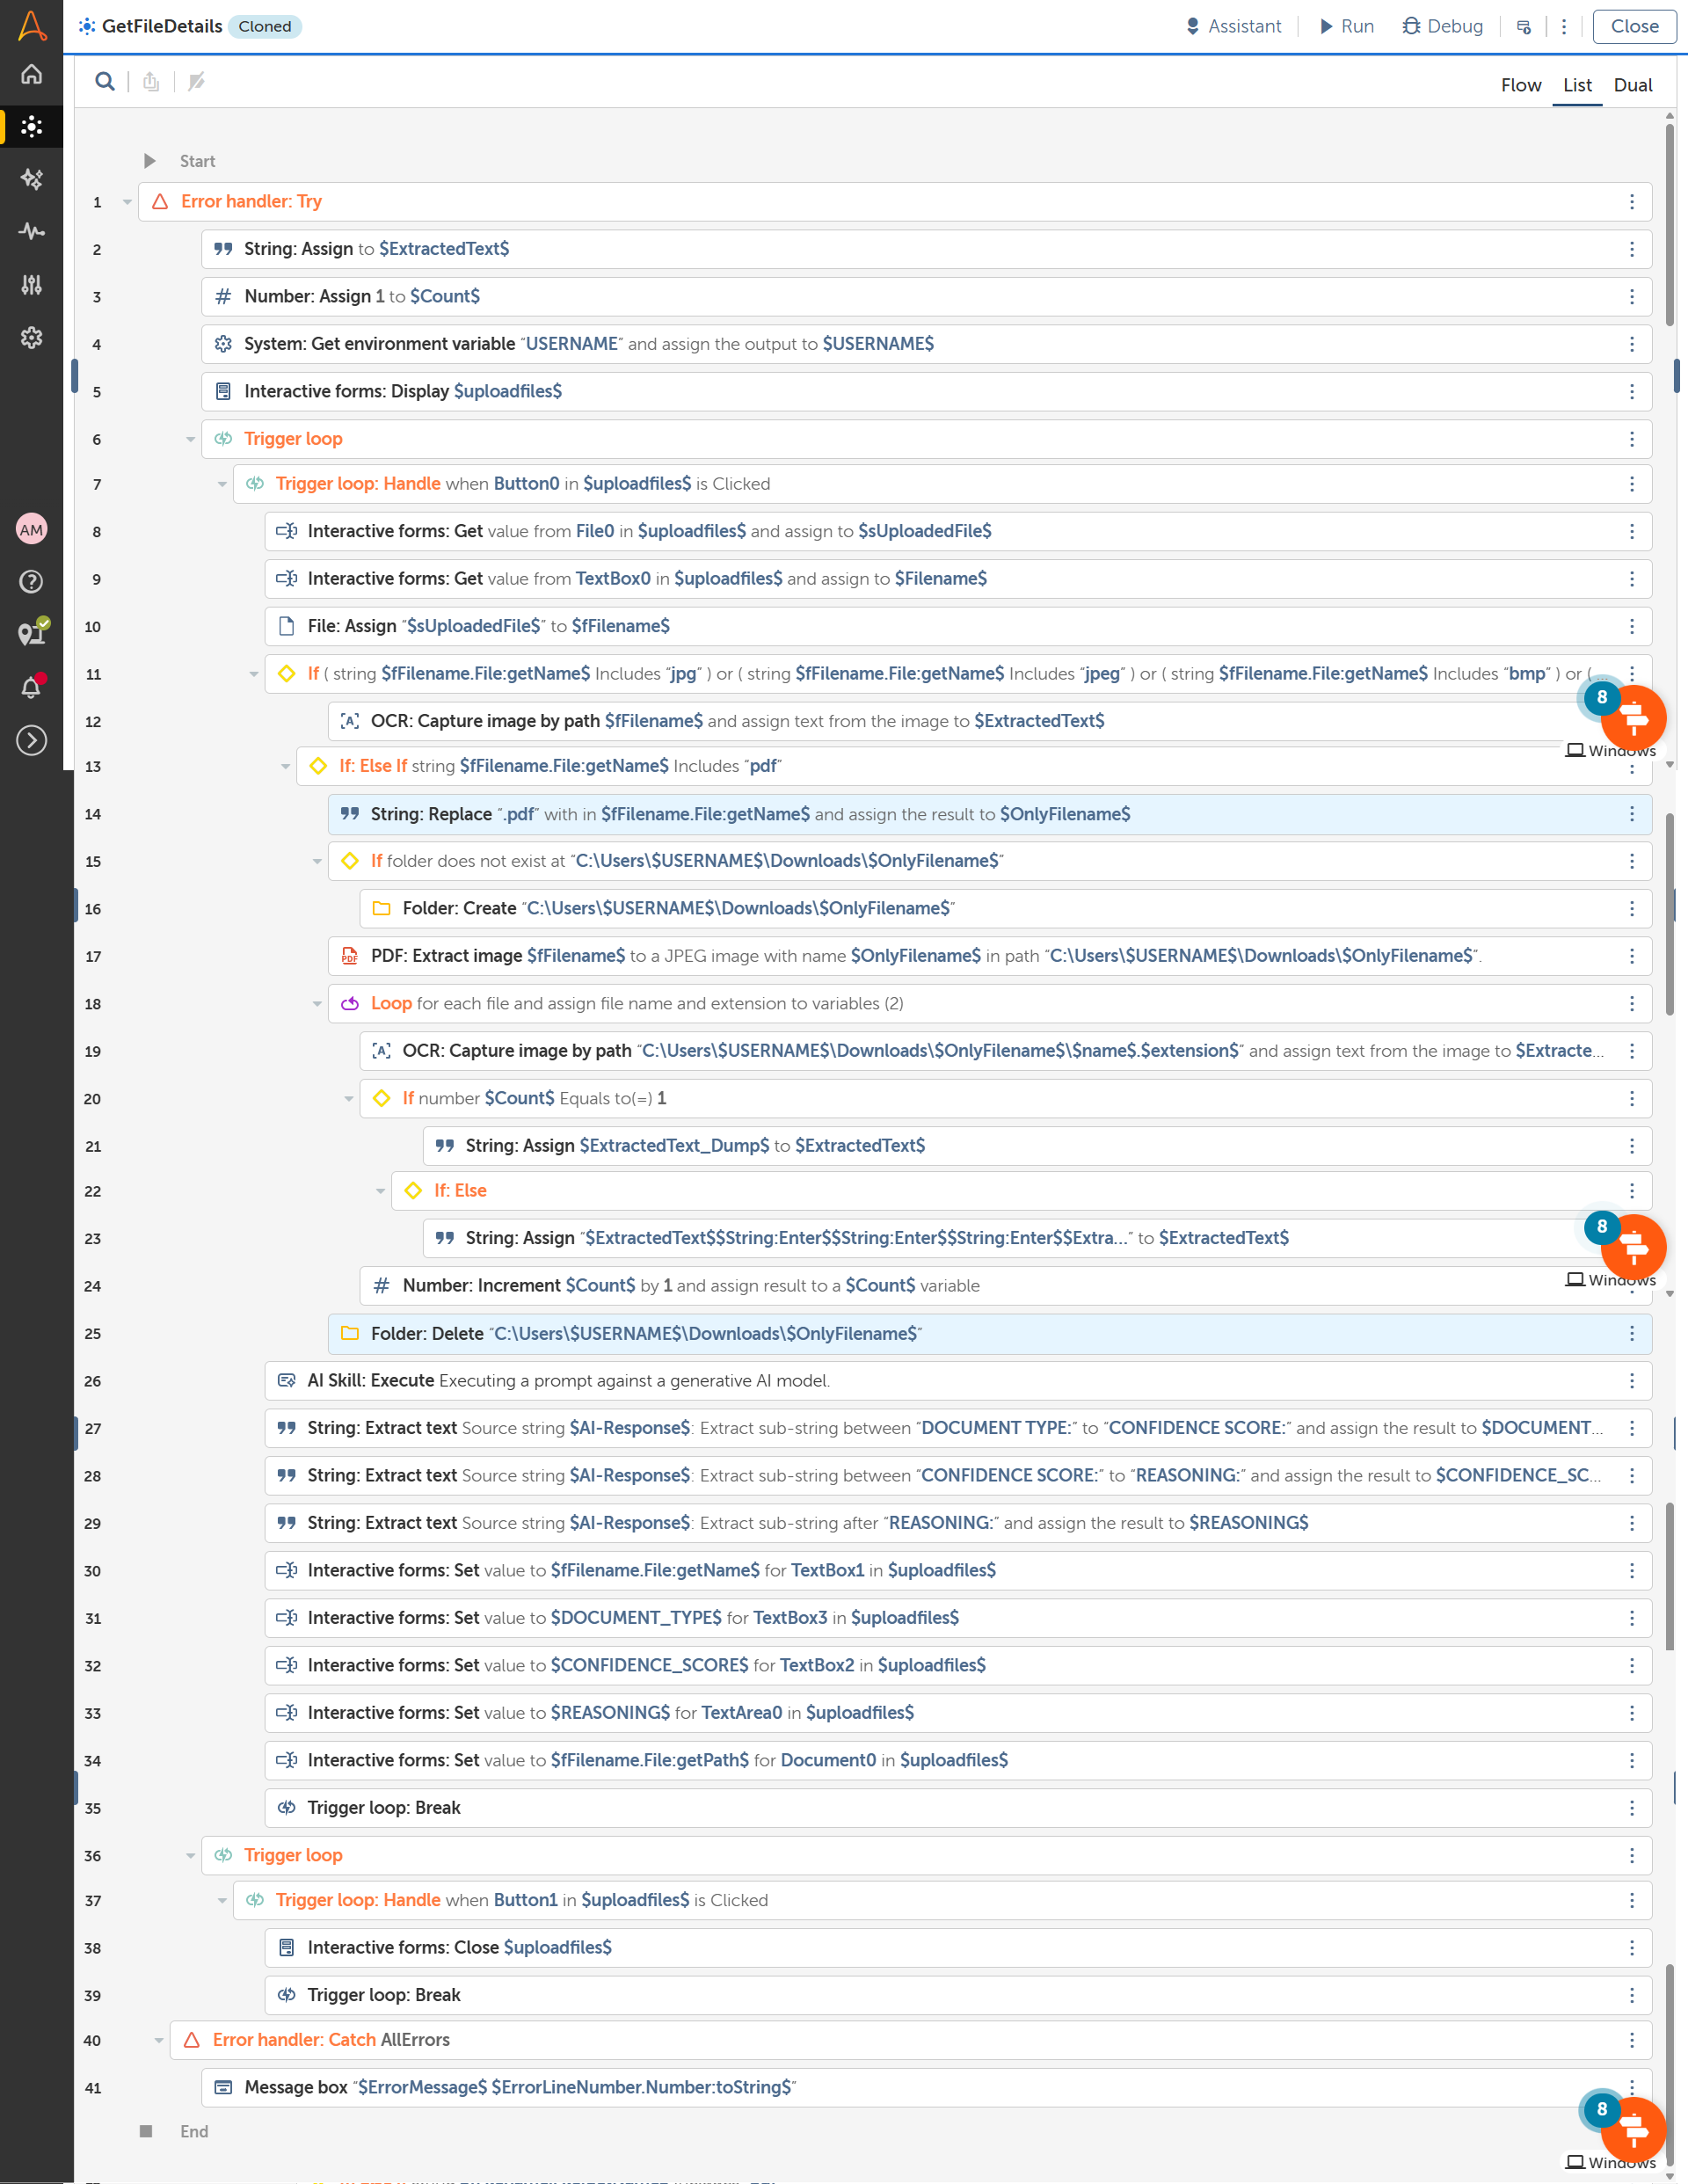Click the notifications bell icon
This screenshot has width=1688, height=2184.
point(32,688)
